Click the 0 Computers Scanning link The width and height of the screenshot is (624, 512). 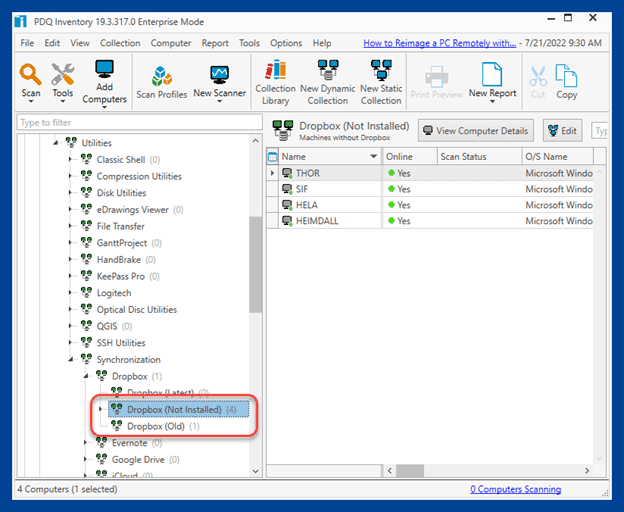[516, 489]
